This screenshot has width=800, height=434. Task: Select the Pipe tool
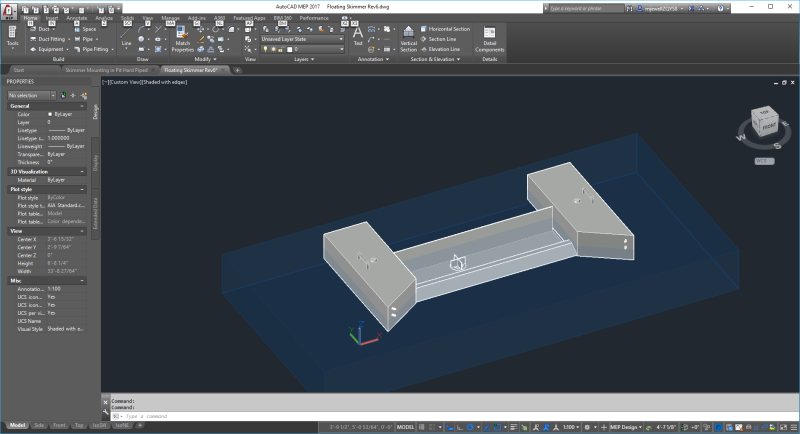tap(86, 39)
